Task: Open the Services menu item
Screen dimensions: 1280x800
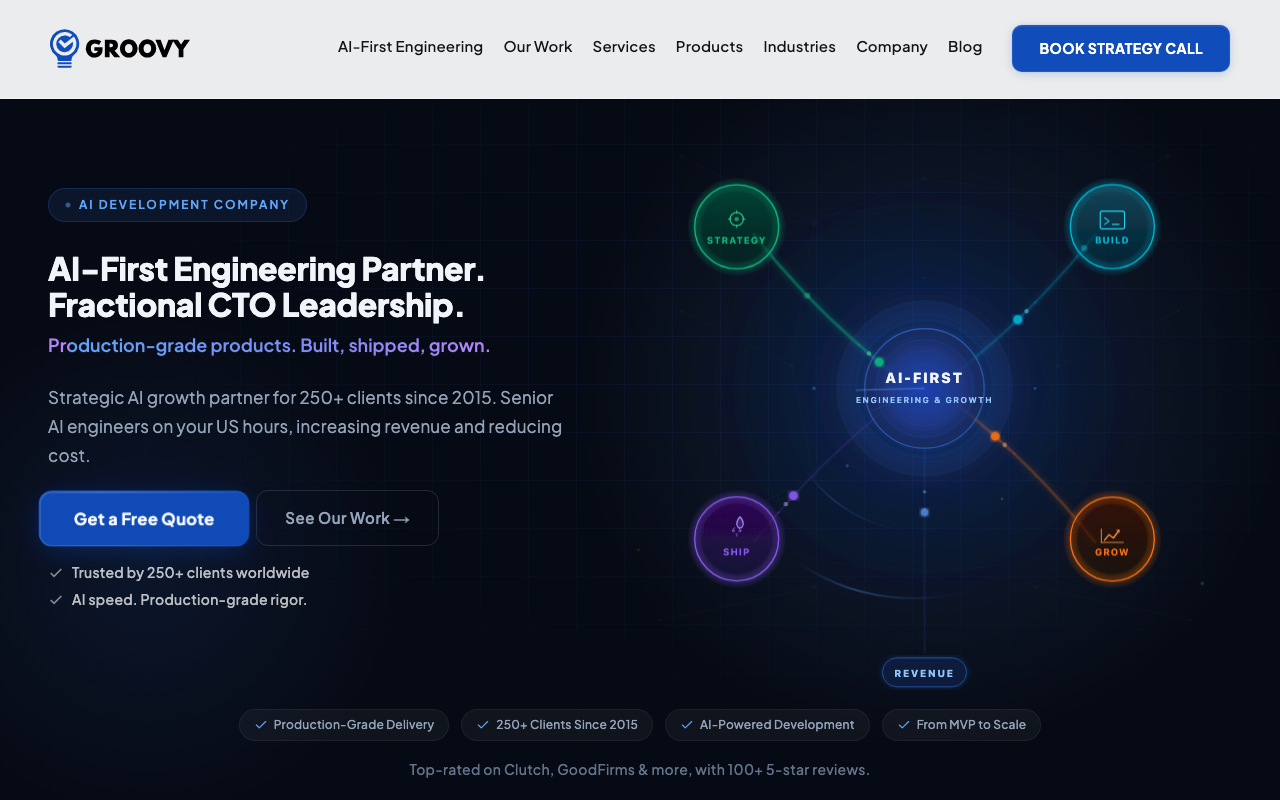Action: (x=624, y=47)
